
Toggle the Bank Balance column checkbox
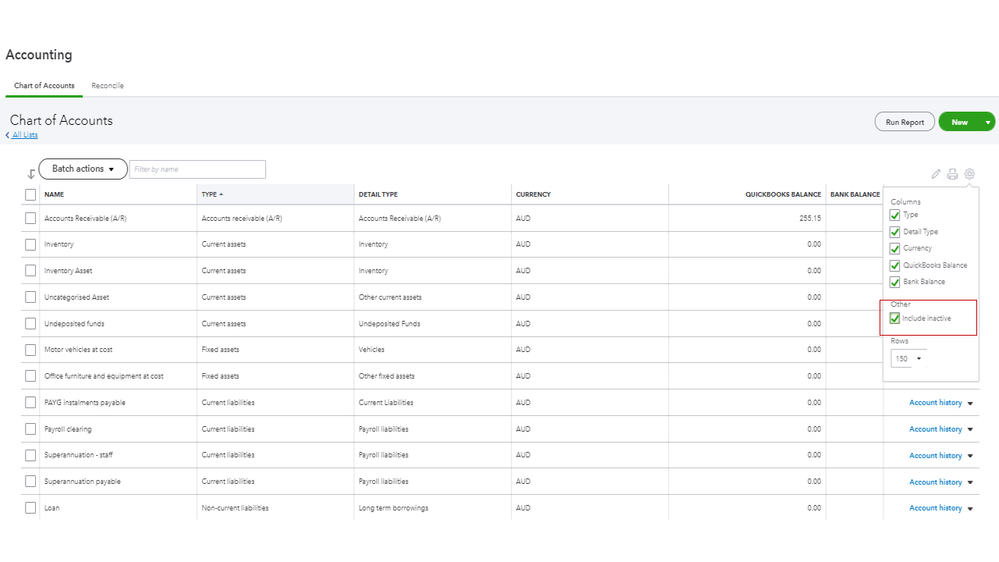pyautogui.click(x=895, y=282)
